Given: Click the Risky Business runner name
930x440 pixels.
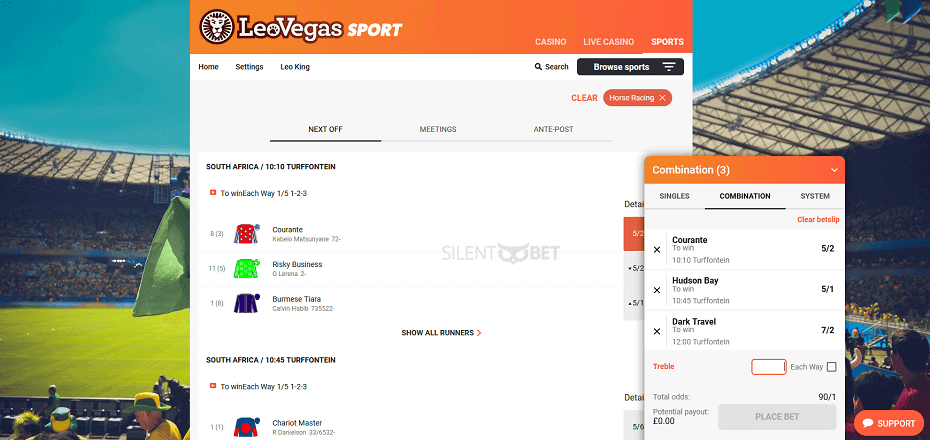Looking at the screenshot, I should click(x=297, y=264).
